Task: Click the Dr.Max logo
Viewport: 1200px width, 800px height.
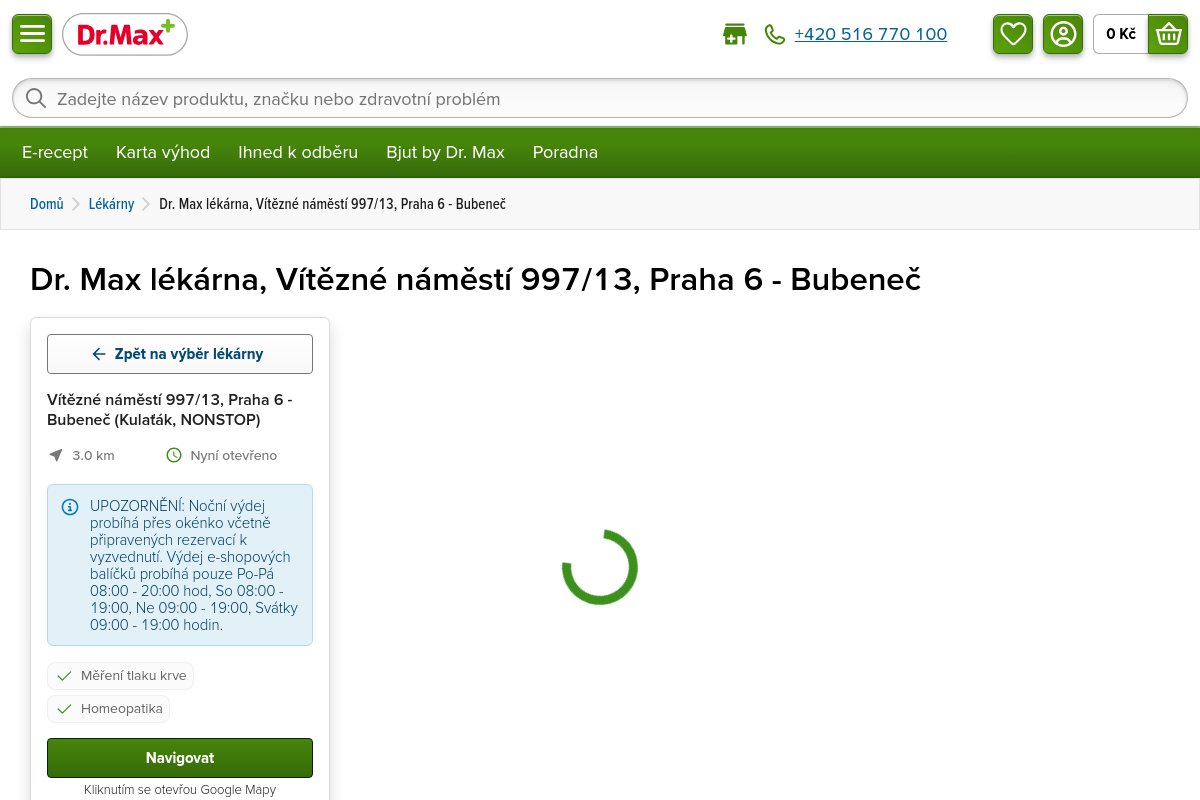Action: (125, 34)
